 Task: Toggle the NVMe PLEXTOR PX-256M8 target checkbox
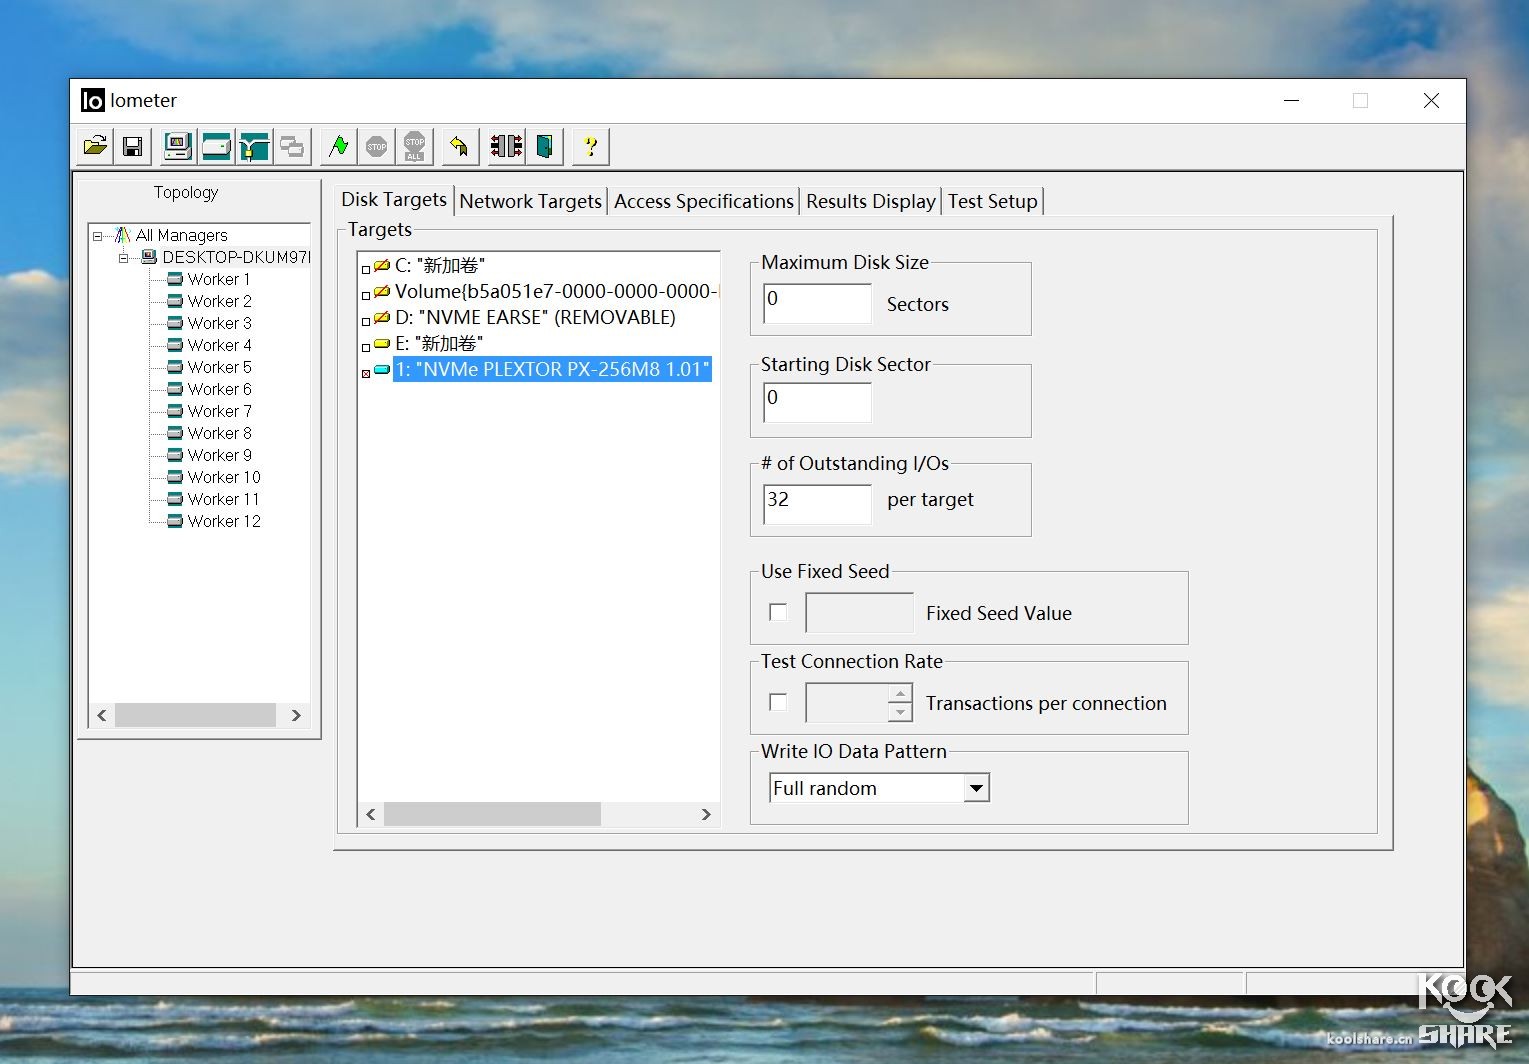[x=366, y=373]
